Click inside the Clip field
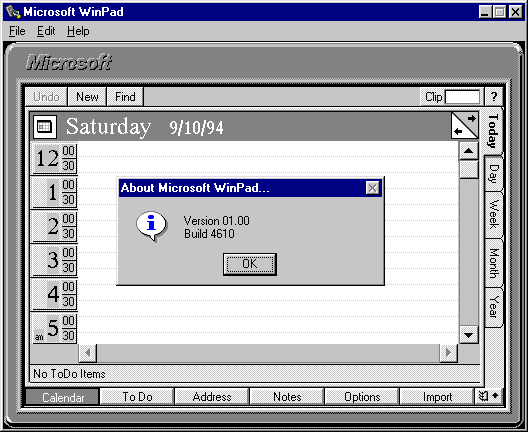 coord(462,97)
